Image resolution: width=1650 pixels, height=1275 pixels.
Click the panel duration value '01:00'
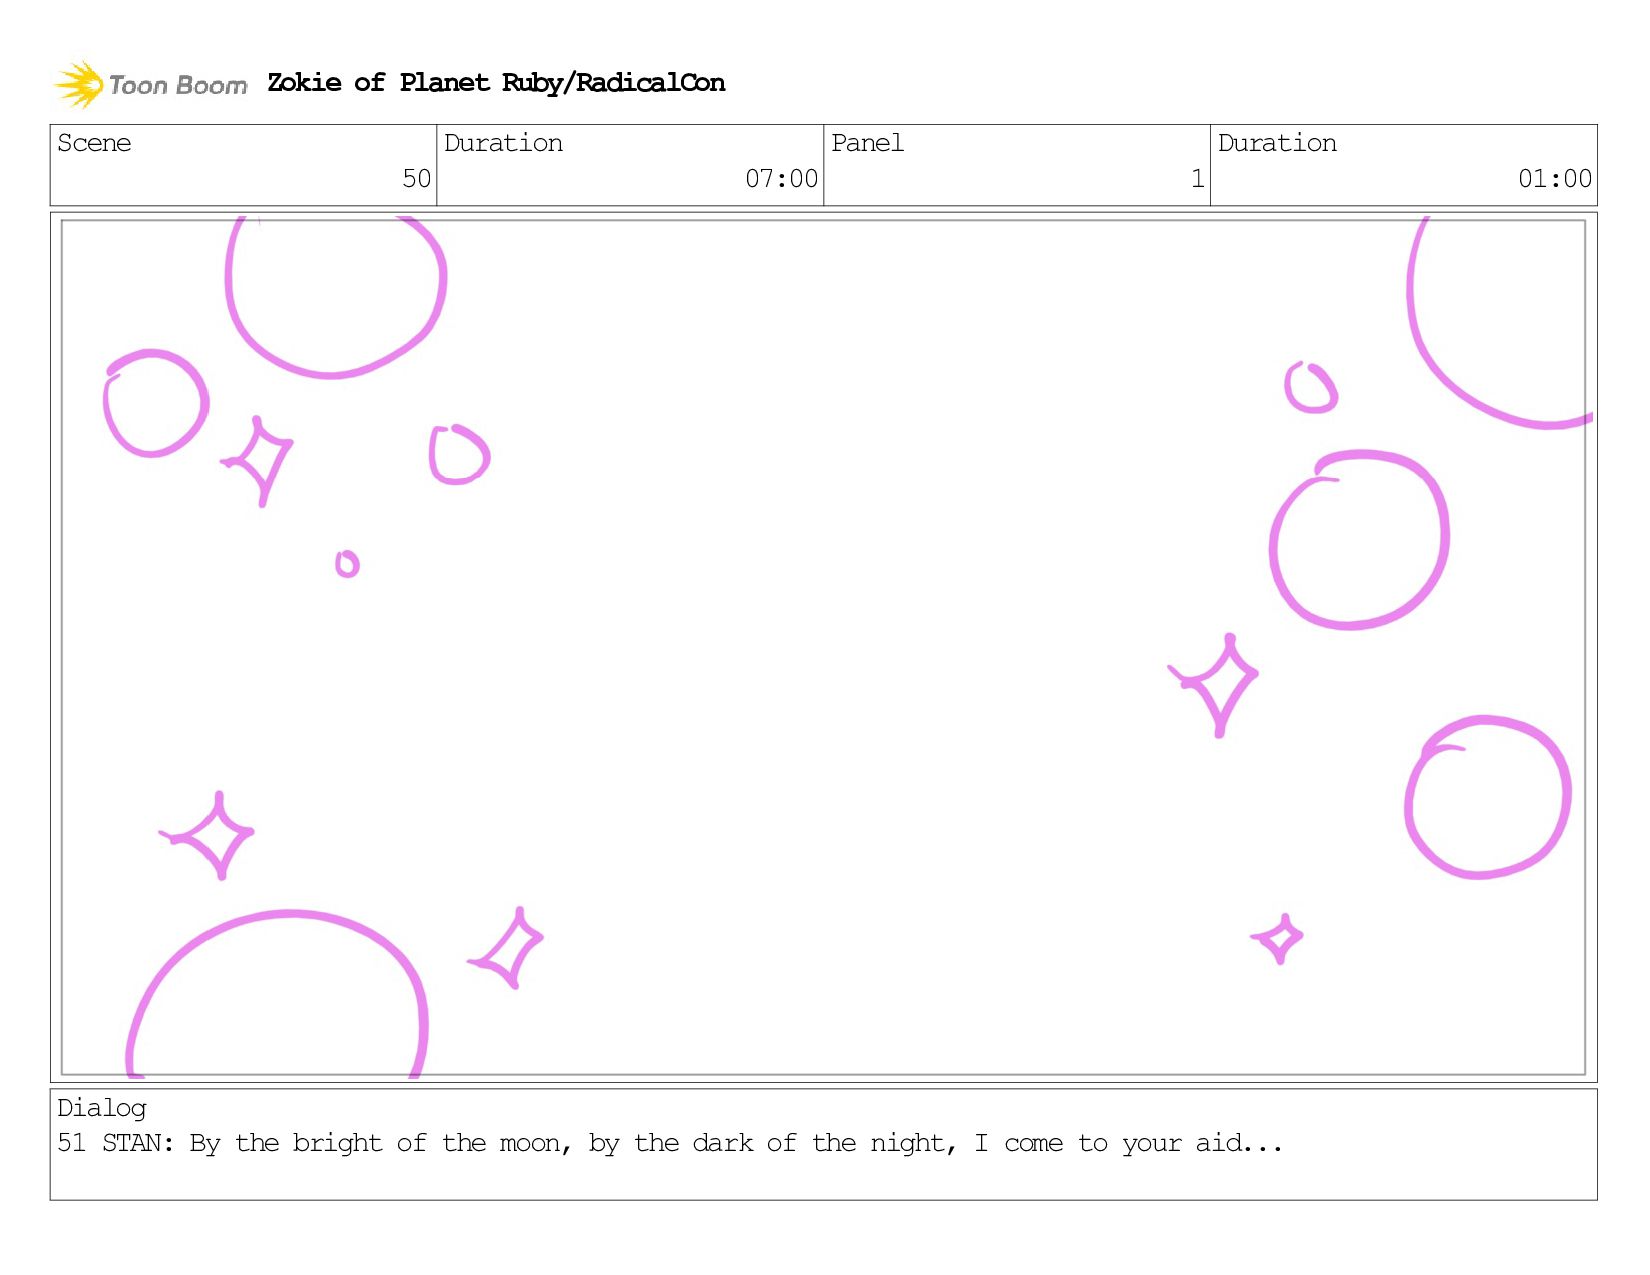click(1554, 179)
